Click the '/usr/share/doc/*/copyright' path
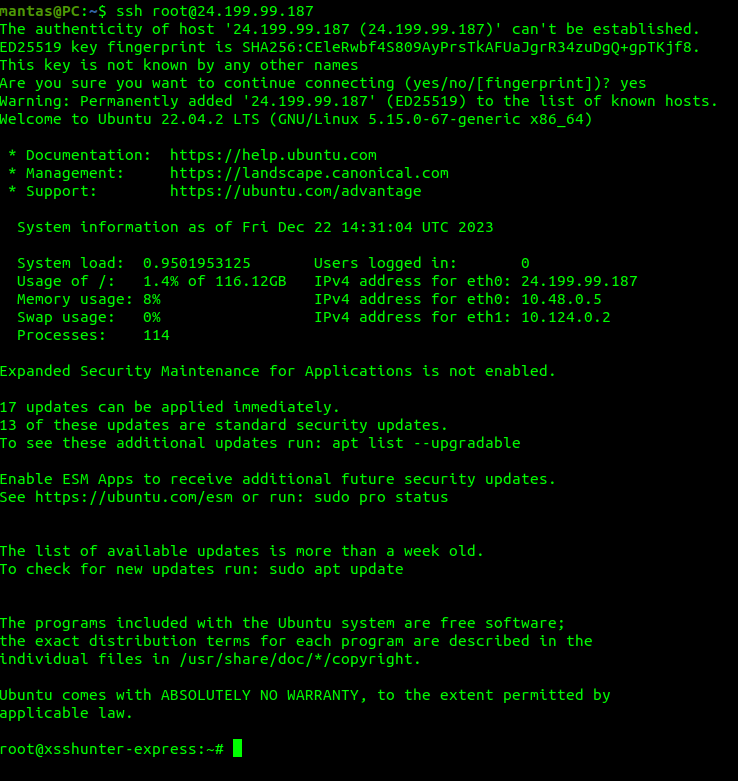This screenshot has height=781, width=738. tap(296, 659)
